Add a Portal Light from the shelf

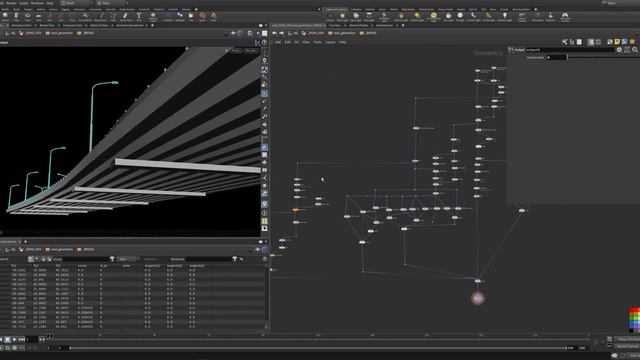coord(488,17)
